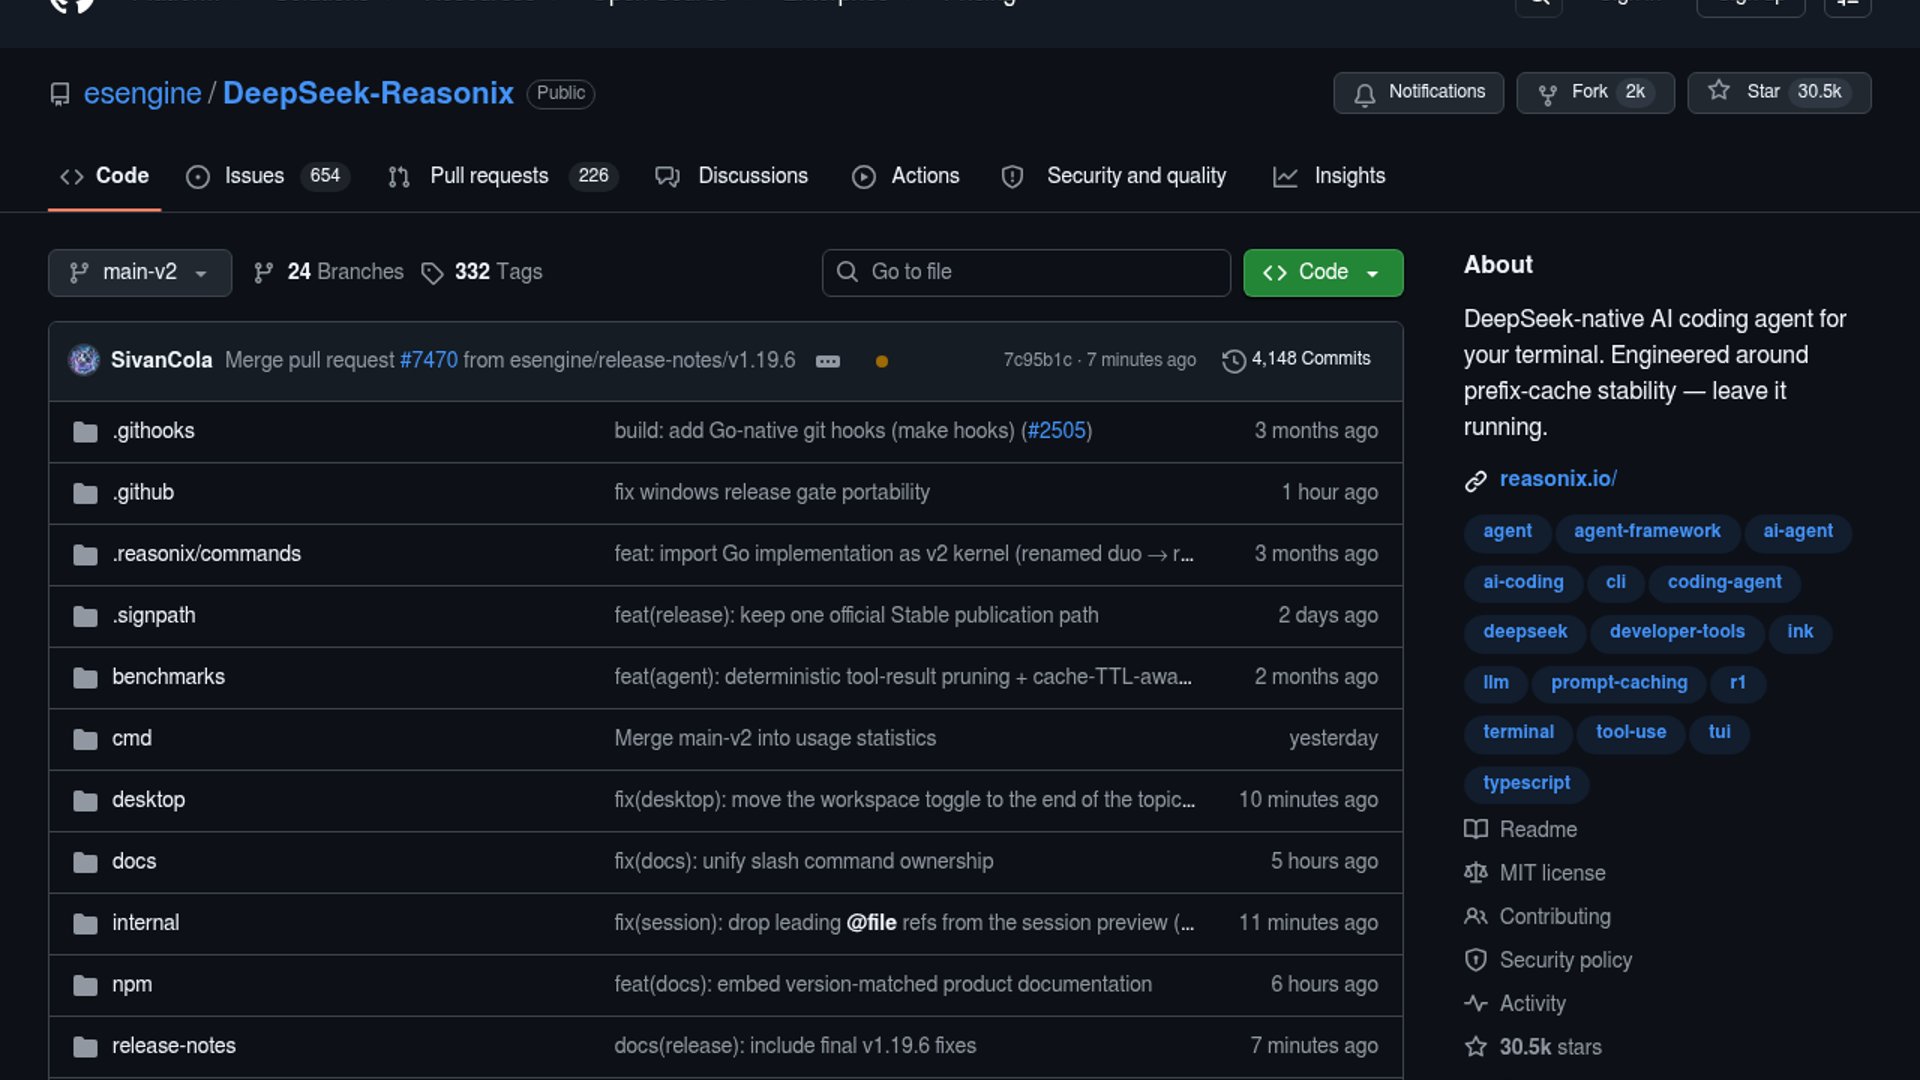Click the .githooks folder icon

[85, 432]
